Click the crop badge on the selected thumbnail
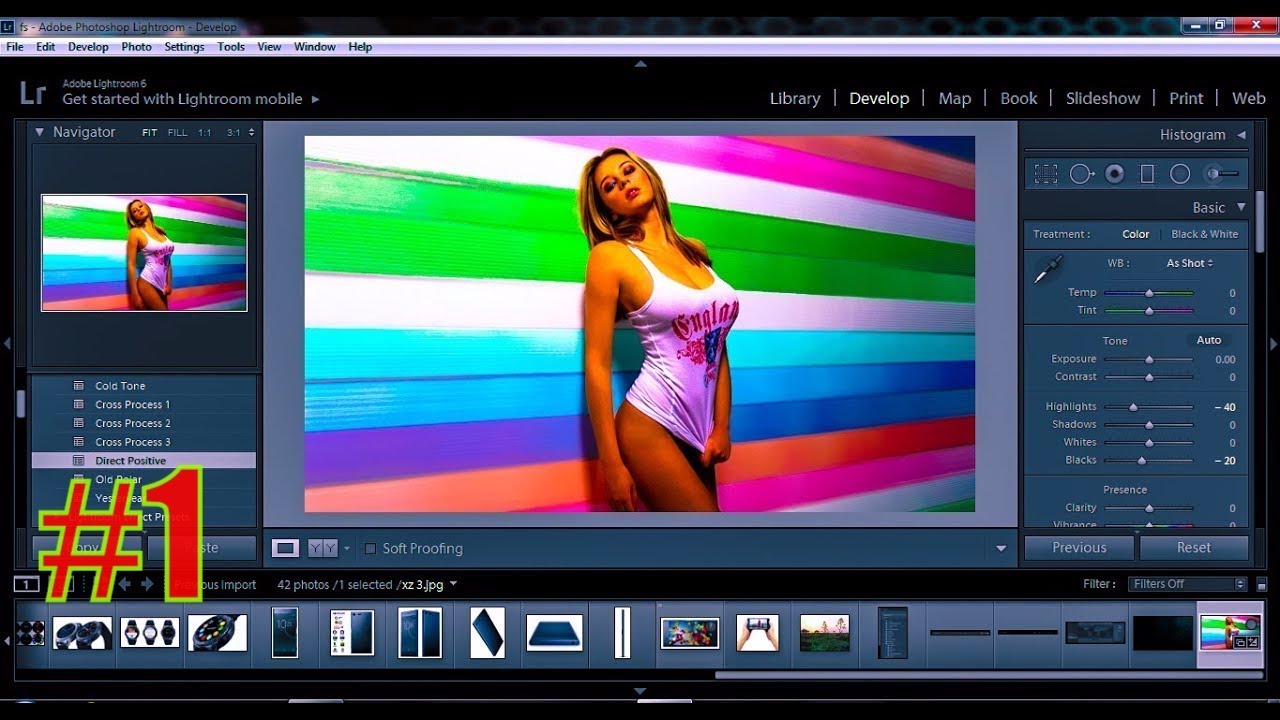 click(1241, 643)
